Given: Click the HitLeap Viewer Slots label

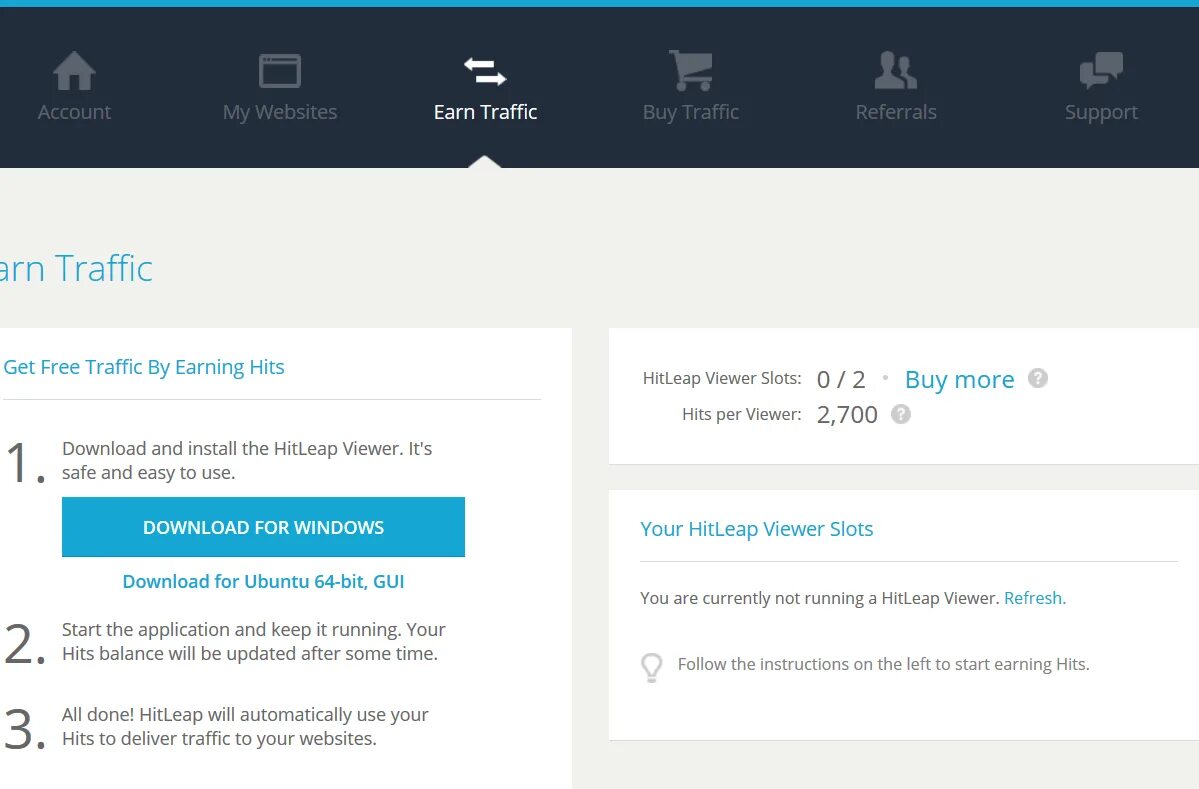Looking at the screenshot, I should pyautogui.click(x=722, y=378).
